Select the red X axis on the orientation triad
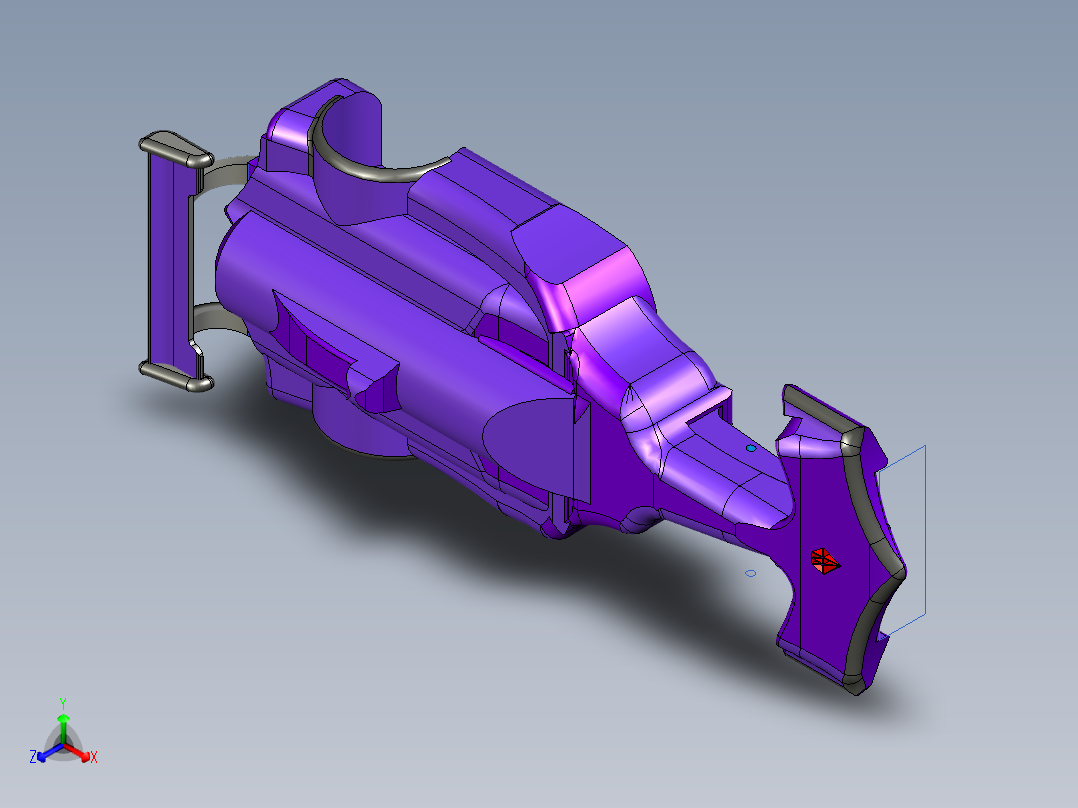 tap(85, 755)
